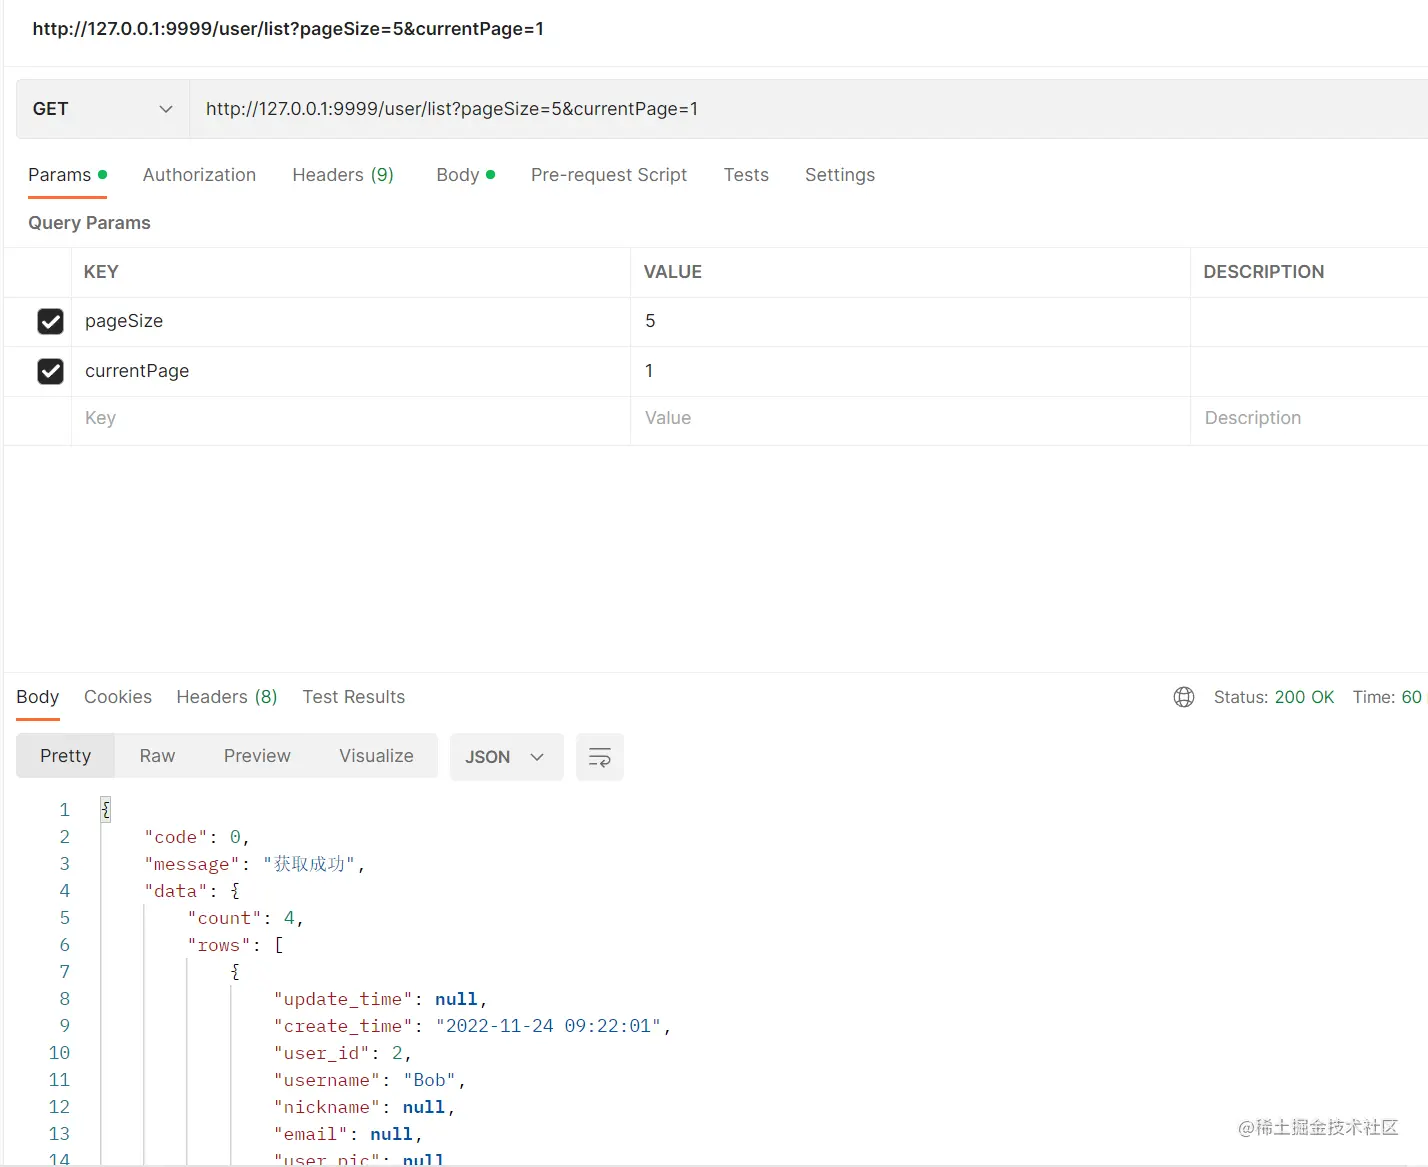Image resolution: width=1428 pixels, height=1167 pixels.
Task: Click the "update_time": null line
Action: 380,999
